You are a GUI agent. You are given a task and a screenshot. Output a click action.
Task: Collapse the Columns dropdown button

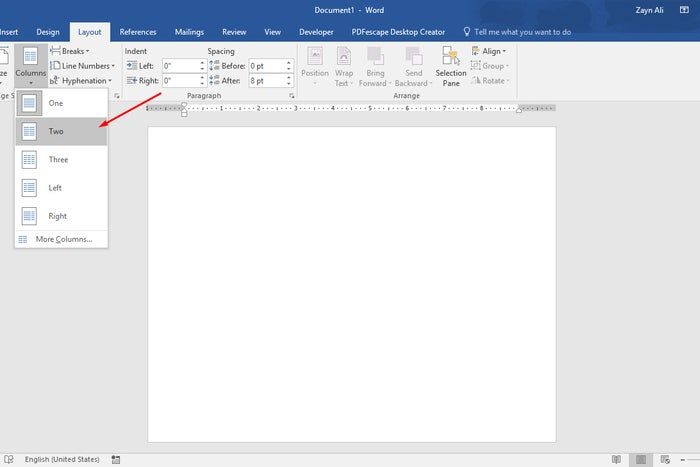(30, 67)
